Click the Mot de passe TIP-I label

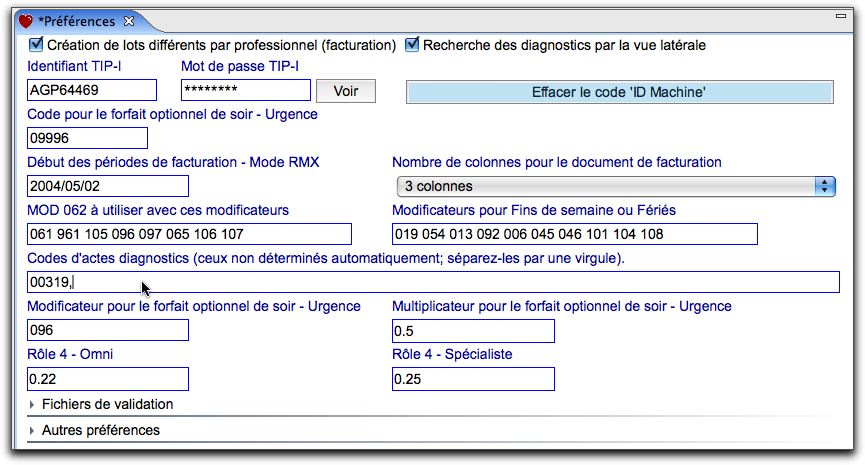tap(240, 66)
